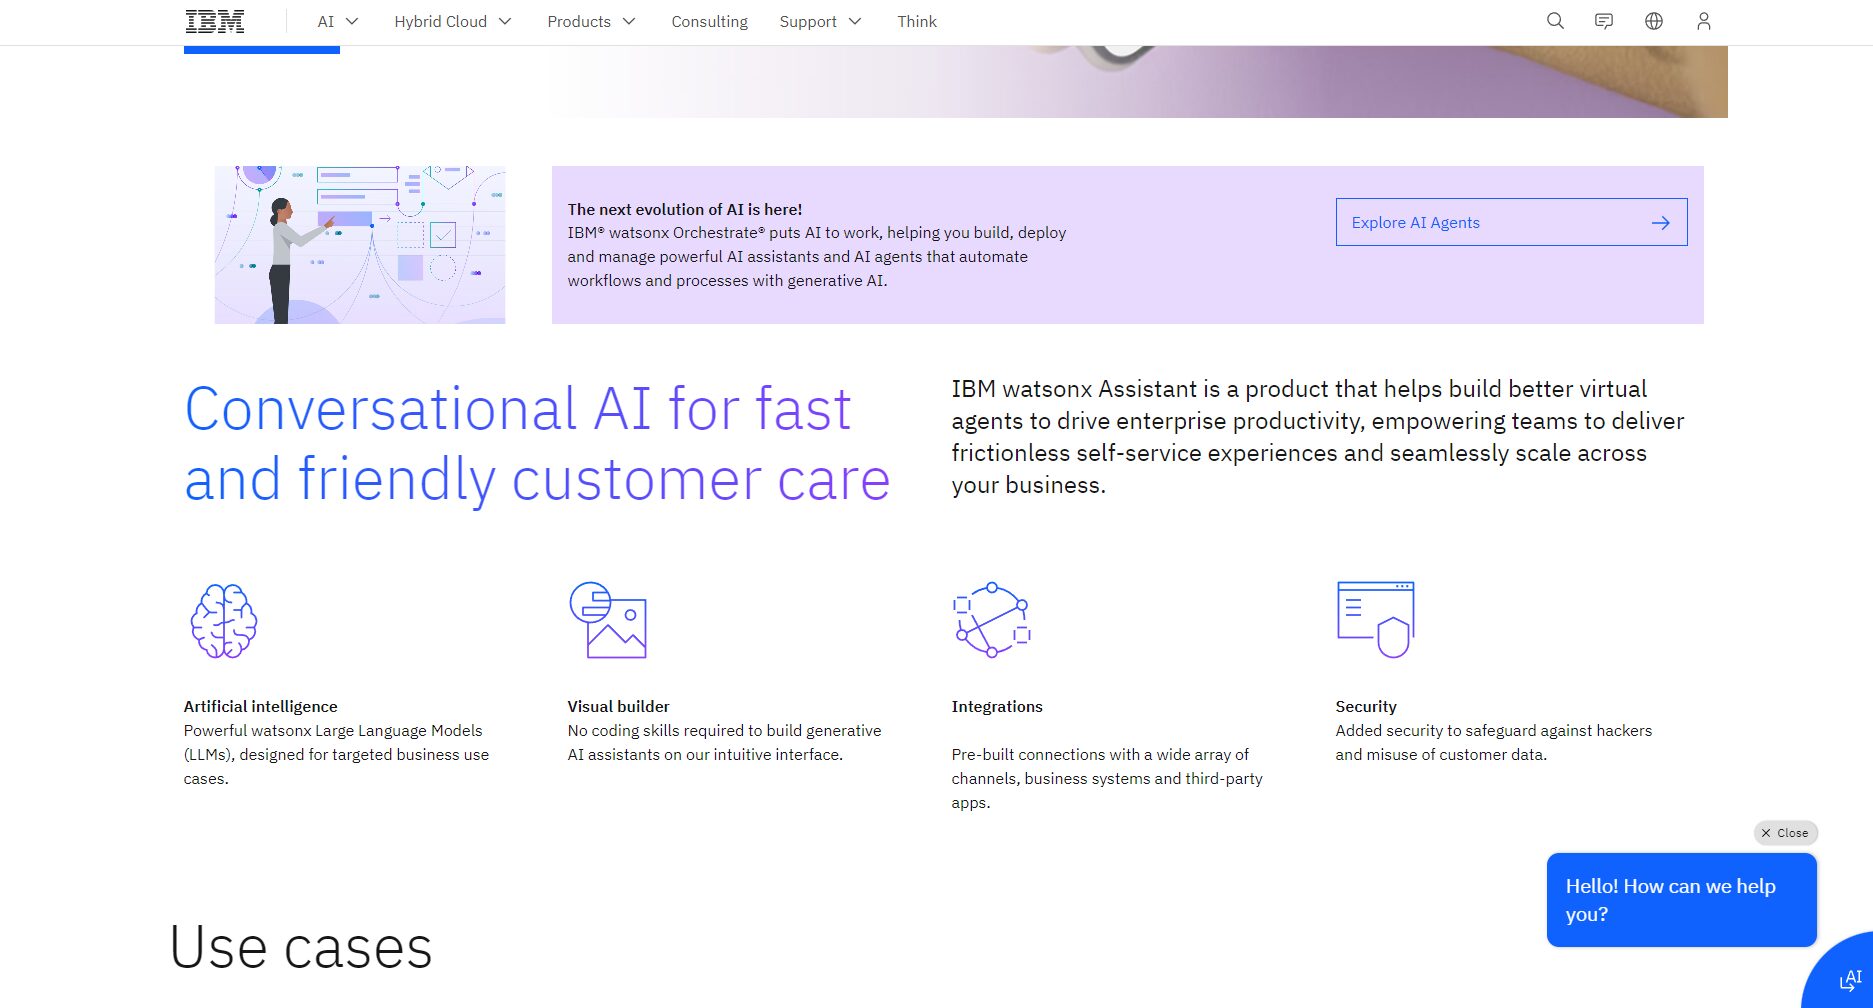Click the Explore AI Agents button
Screen dimensions: 1873x1008
[x=1511, y=222]
